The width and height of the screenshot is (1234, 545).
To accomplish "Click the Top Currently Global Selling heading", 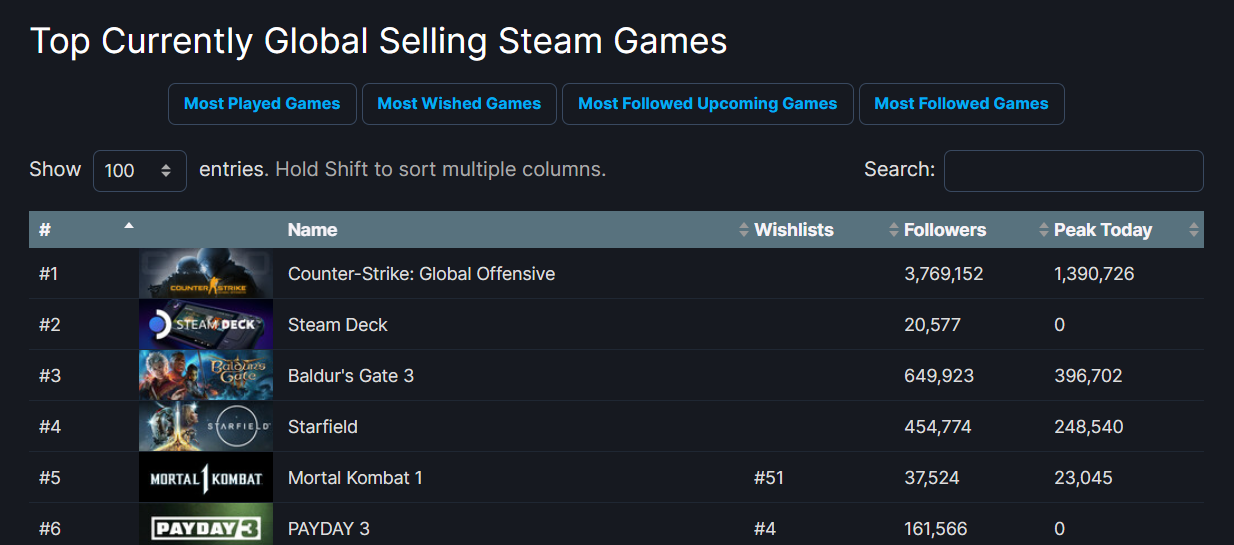I will [379, 41].
